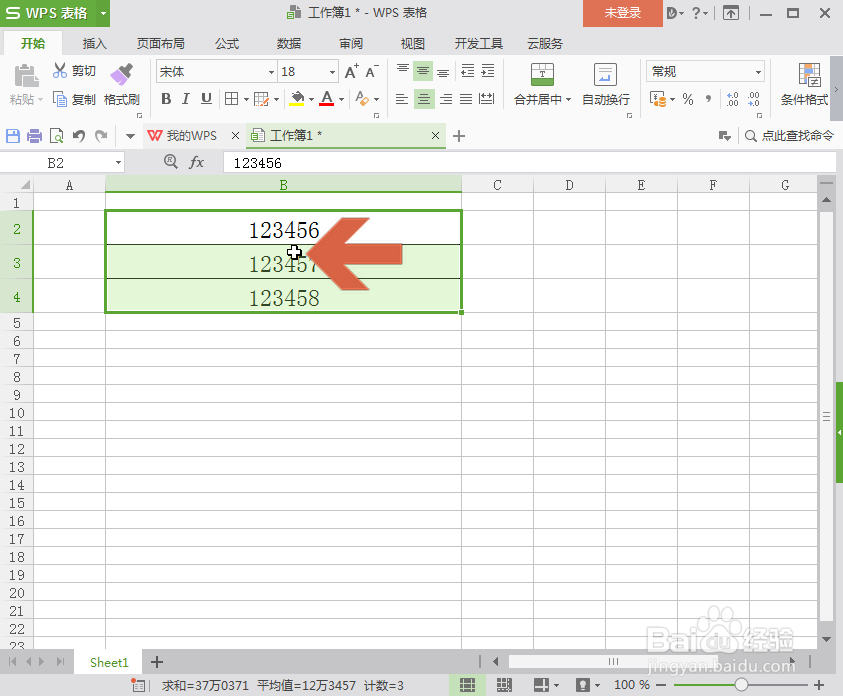Close the 工作簿1 document tab
The image size is (843, 696).
[435, 136]
